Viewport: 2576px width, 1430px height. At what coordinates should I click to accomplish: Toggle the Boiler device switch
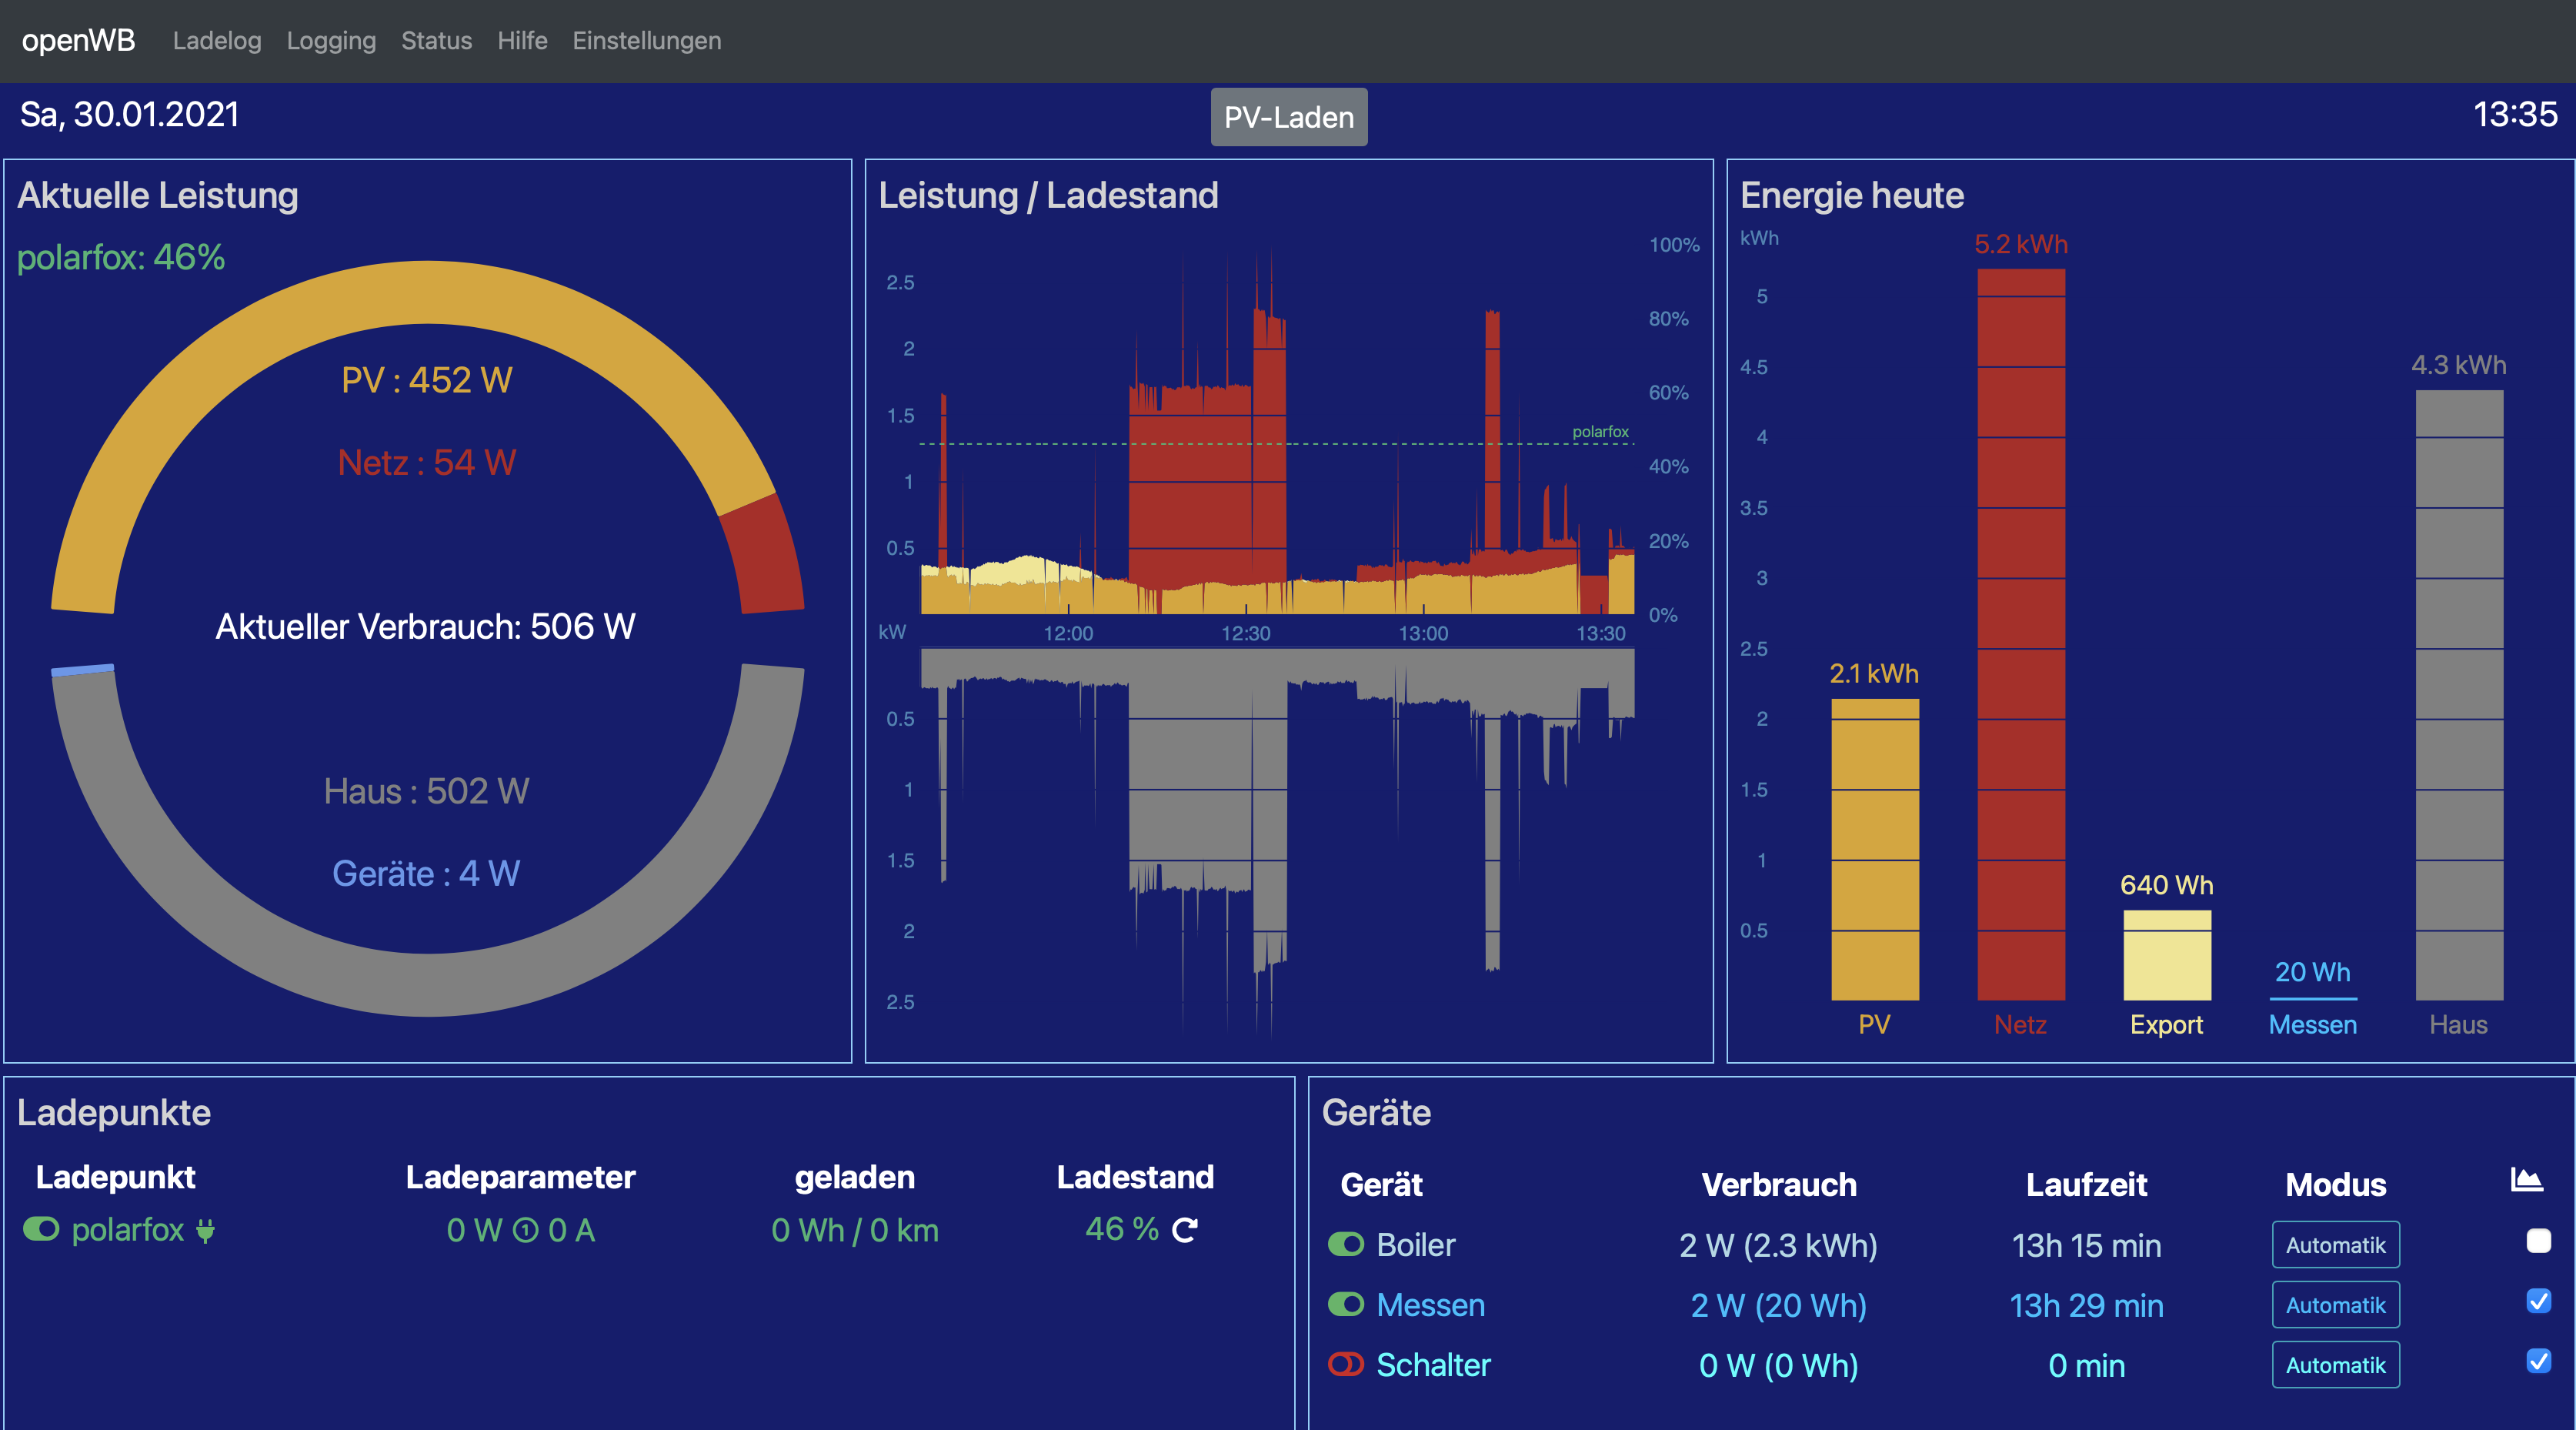click(x=1346, y=1245)
